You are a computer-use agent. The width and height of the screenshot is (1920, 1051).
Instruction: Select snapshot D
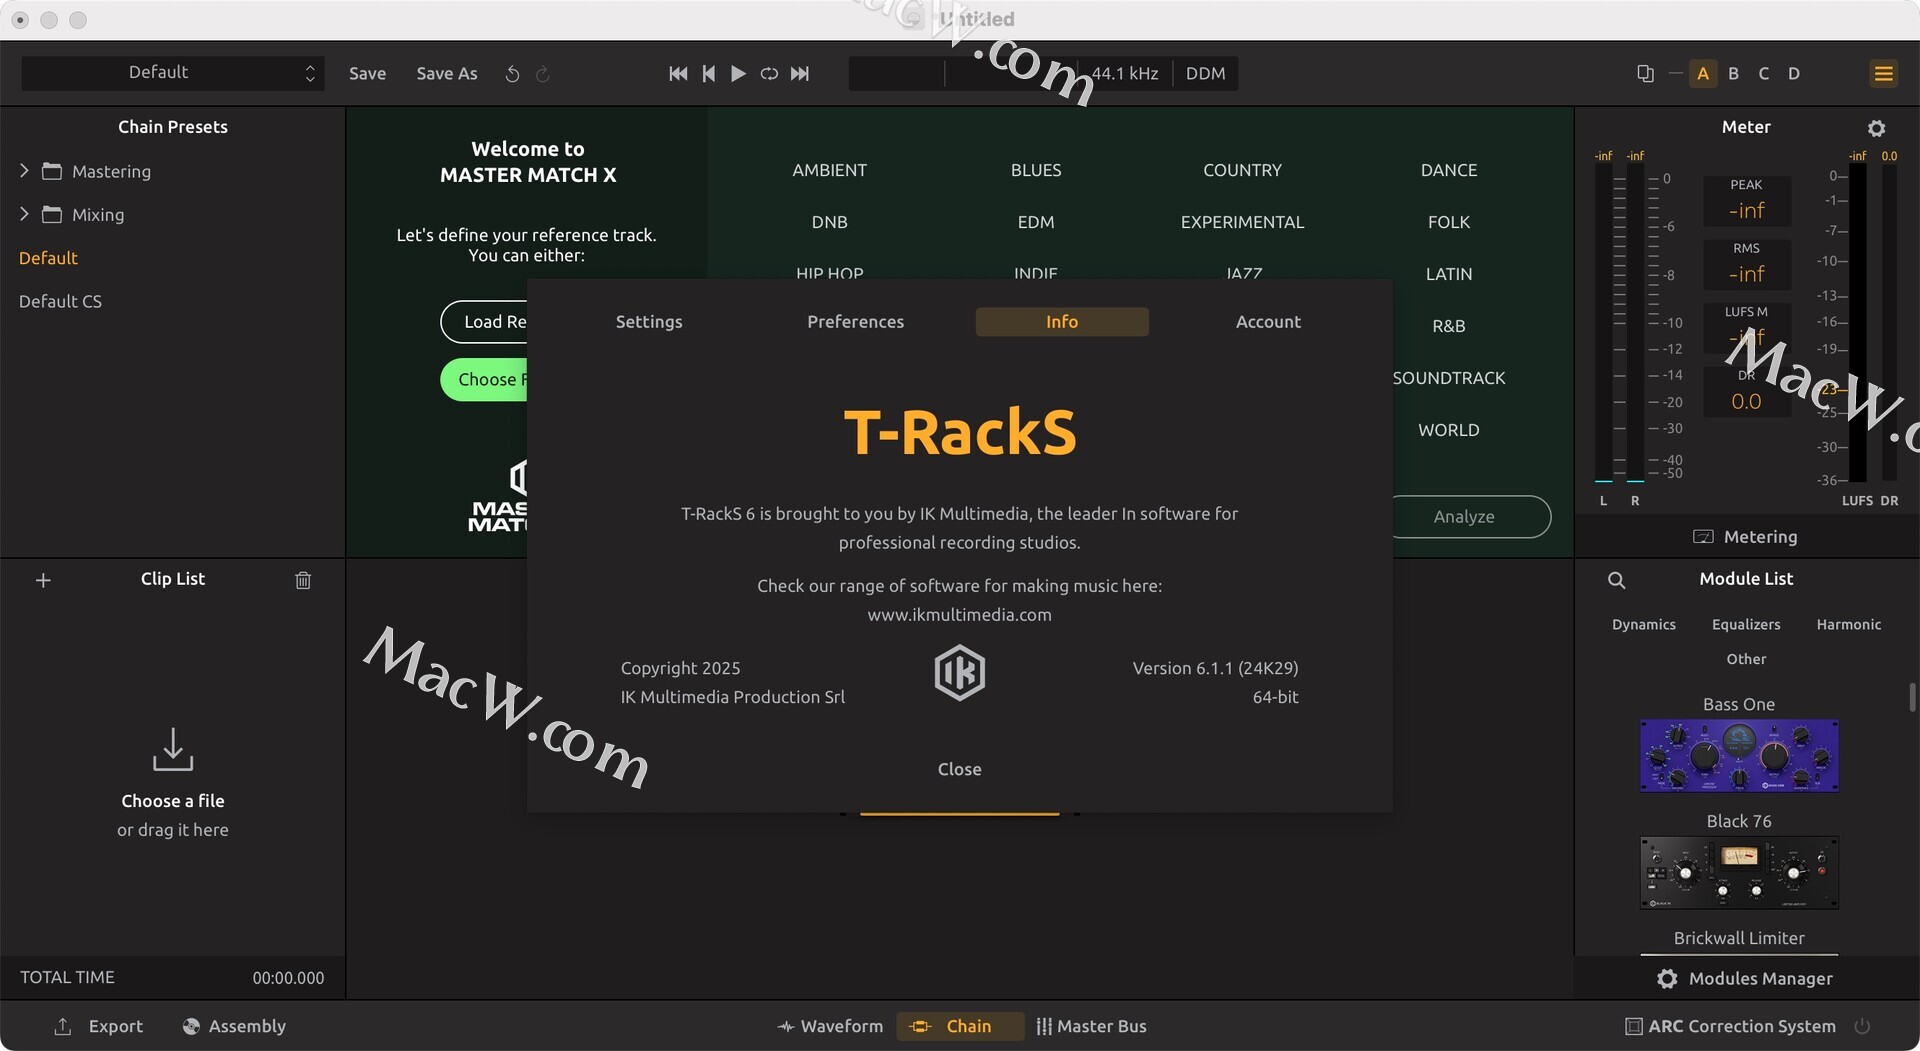[1793, 73]
